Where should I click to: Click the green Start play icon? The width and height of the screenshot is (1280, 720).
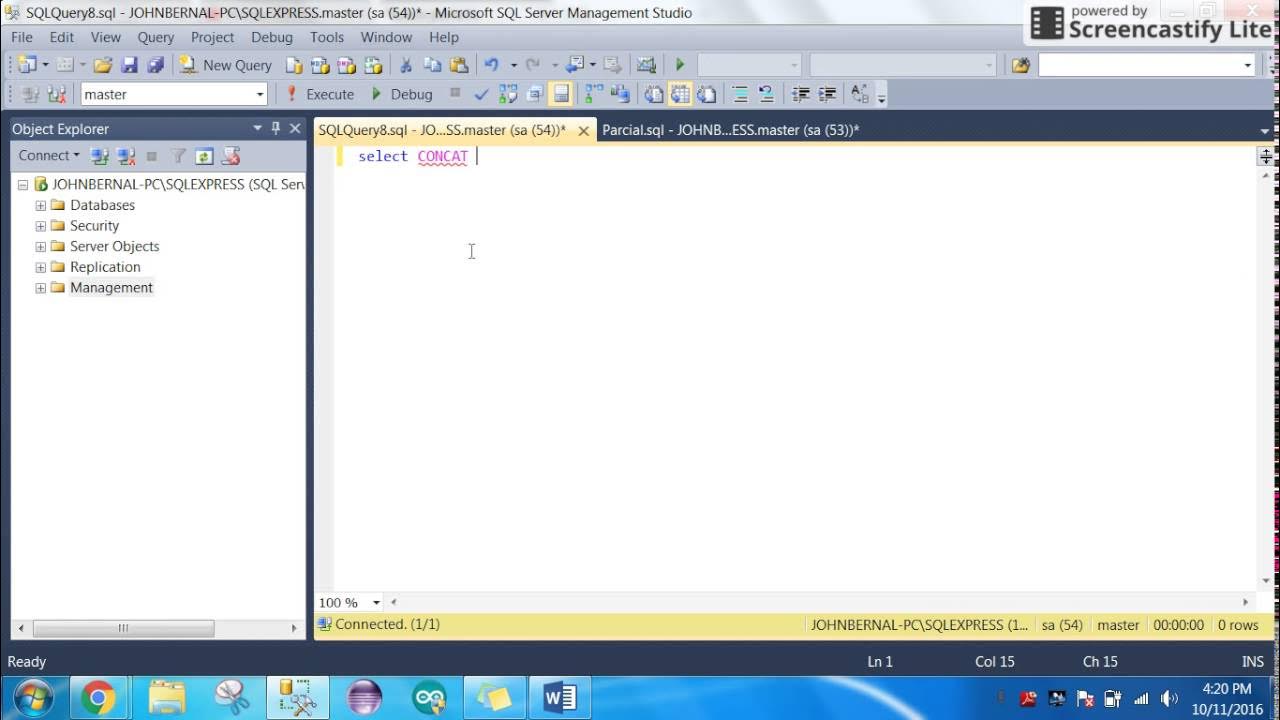click(x=680, y=65)
